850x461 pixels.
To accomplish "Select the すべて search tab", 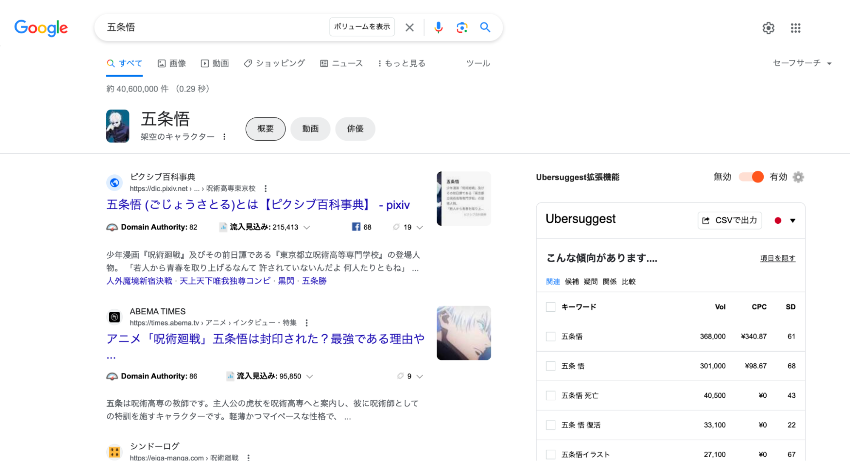I will (124, 63).
